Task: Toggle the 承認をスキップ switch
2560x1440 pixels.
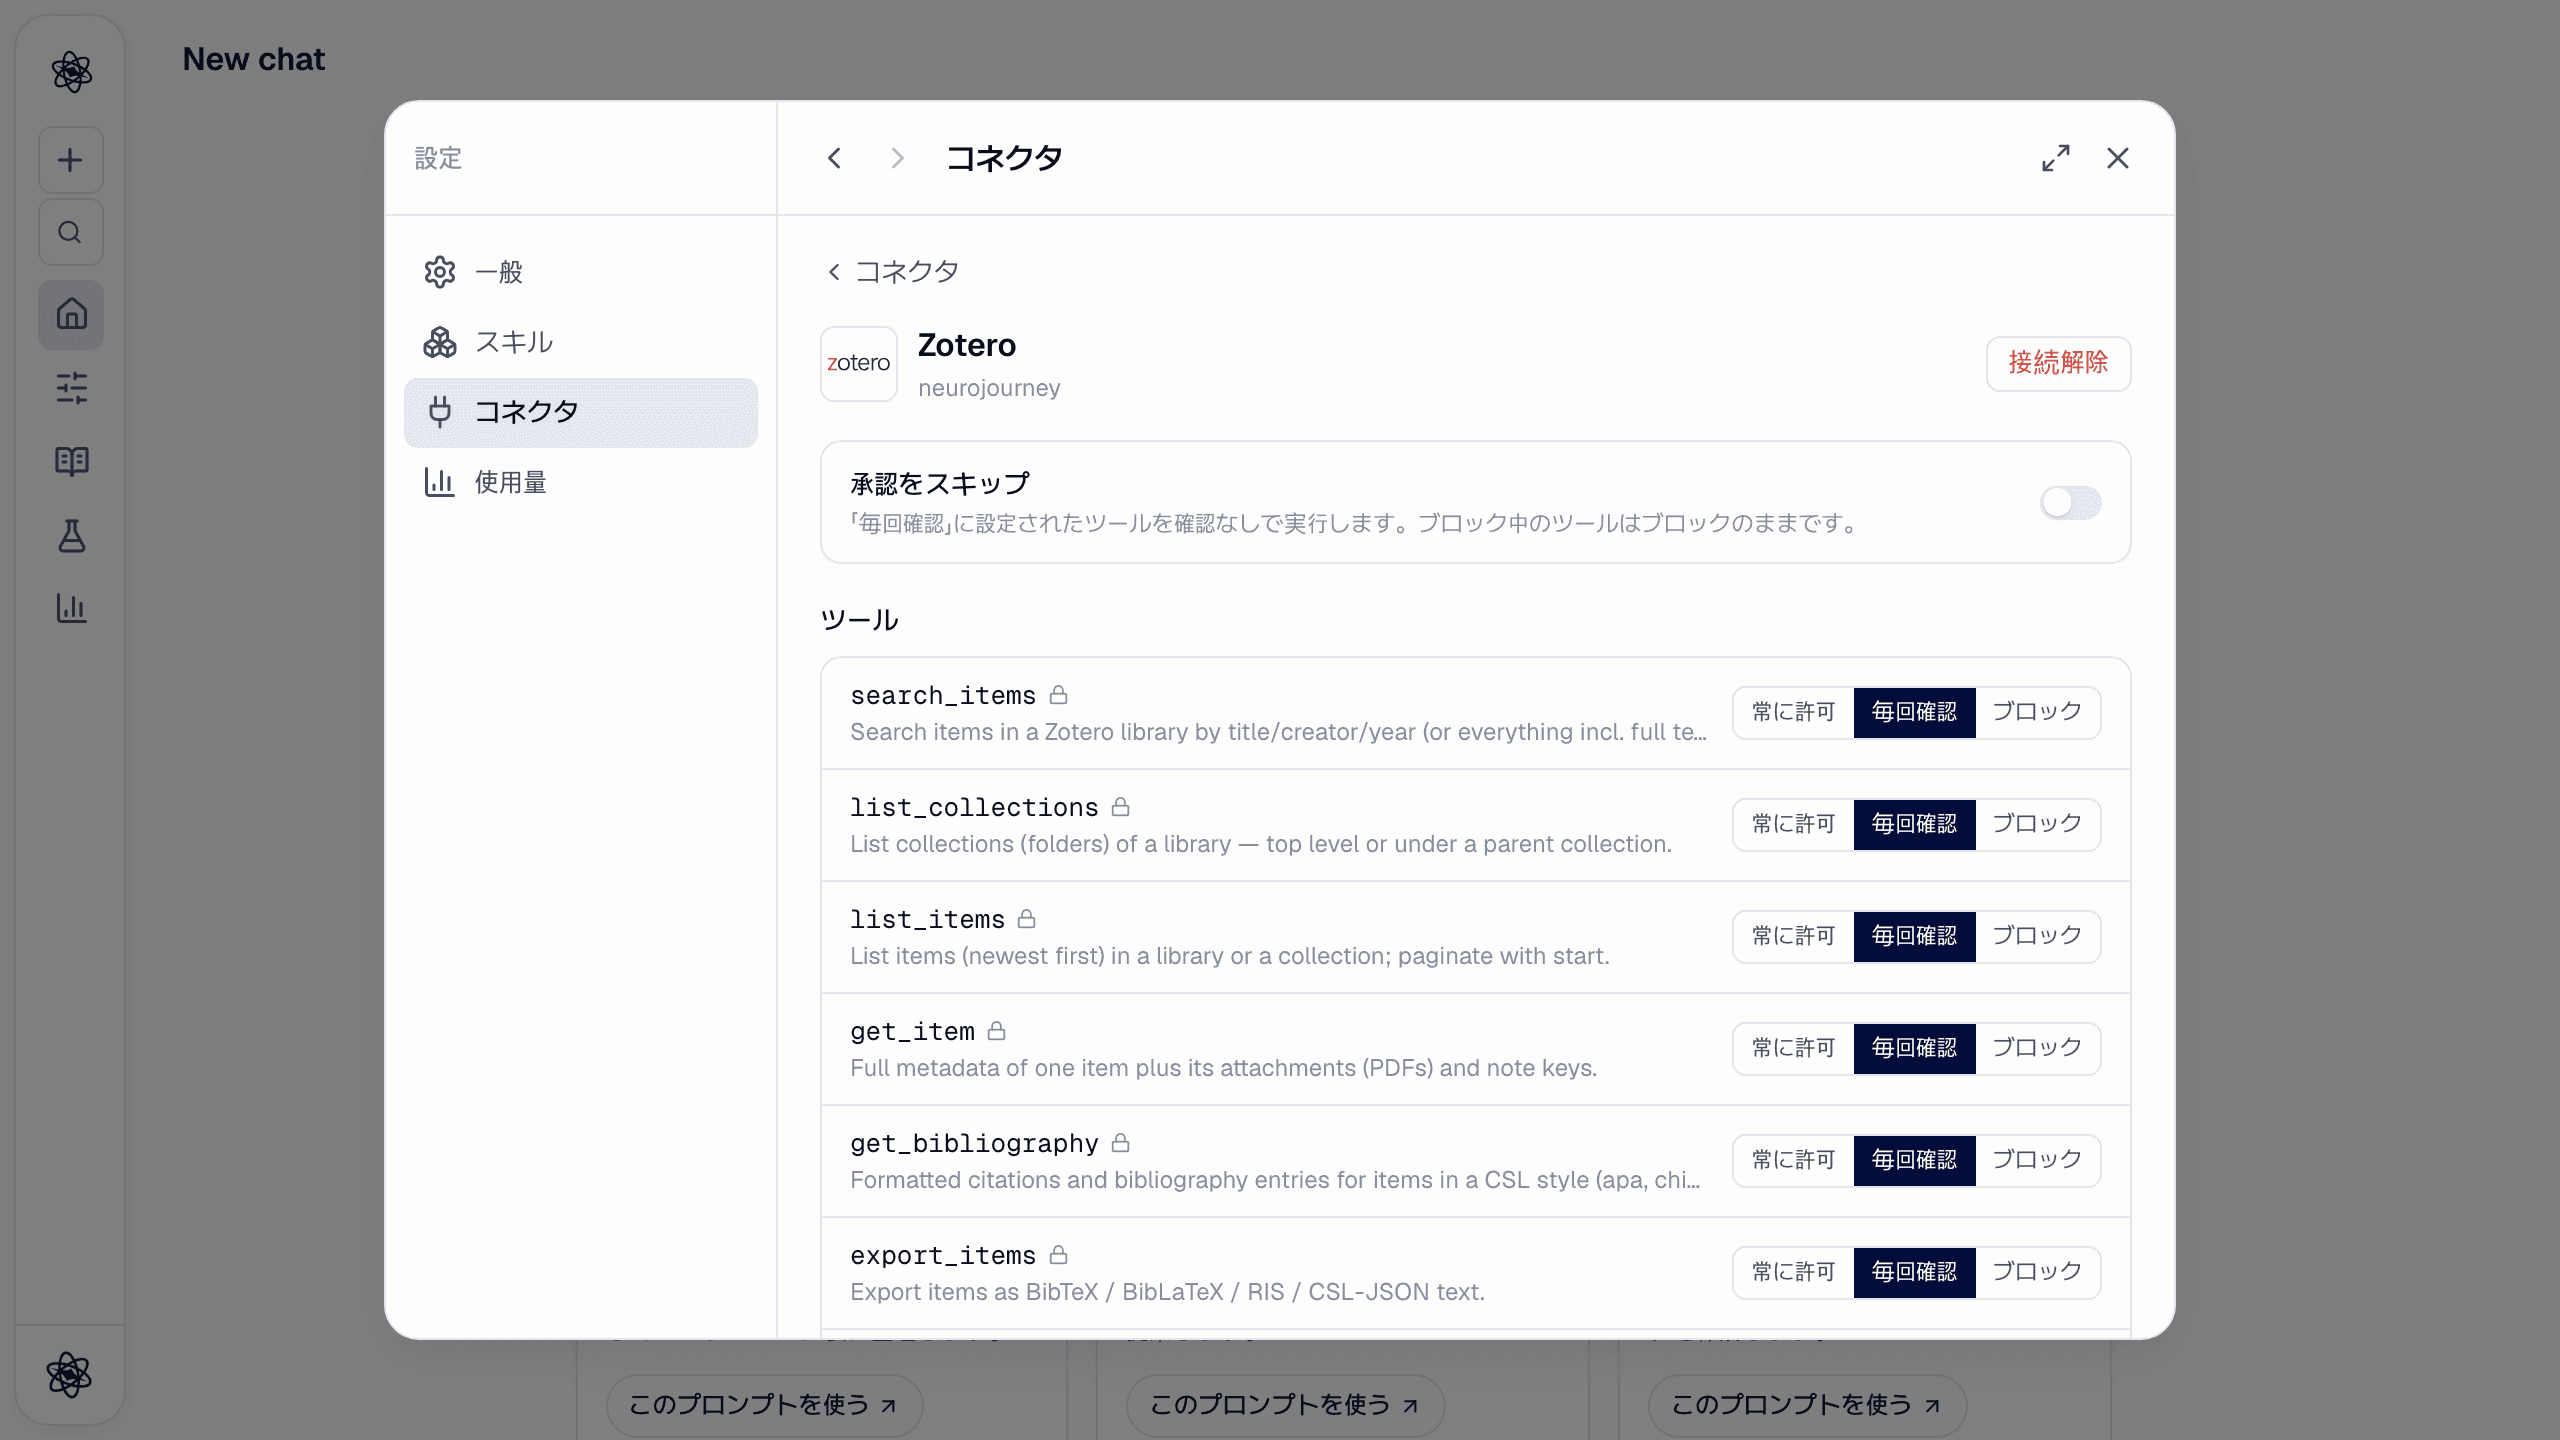Action: coord(2071,502)
